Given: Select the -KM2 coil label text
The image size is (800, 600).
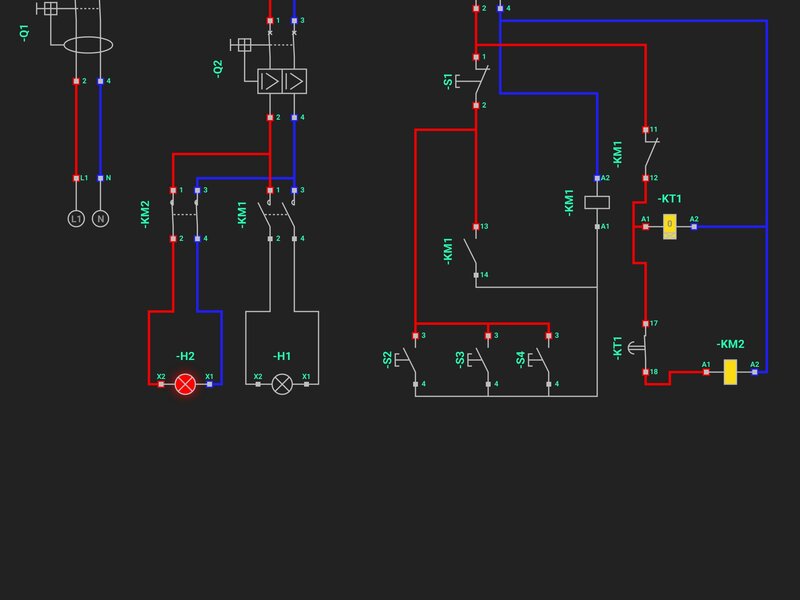Looking at the screenshot, I should point(730,344).
